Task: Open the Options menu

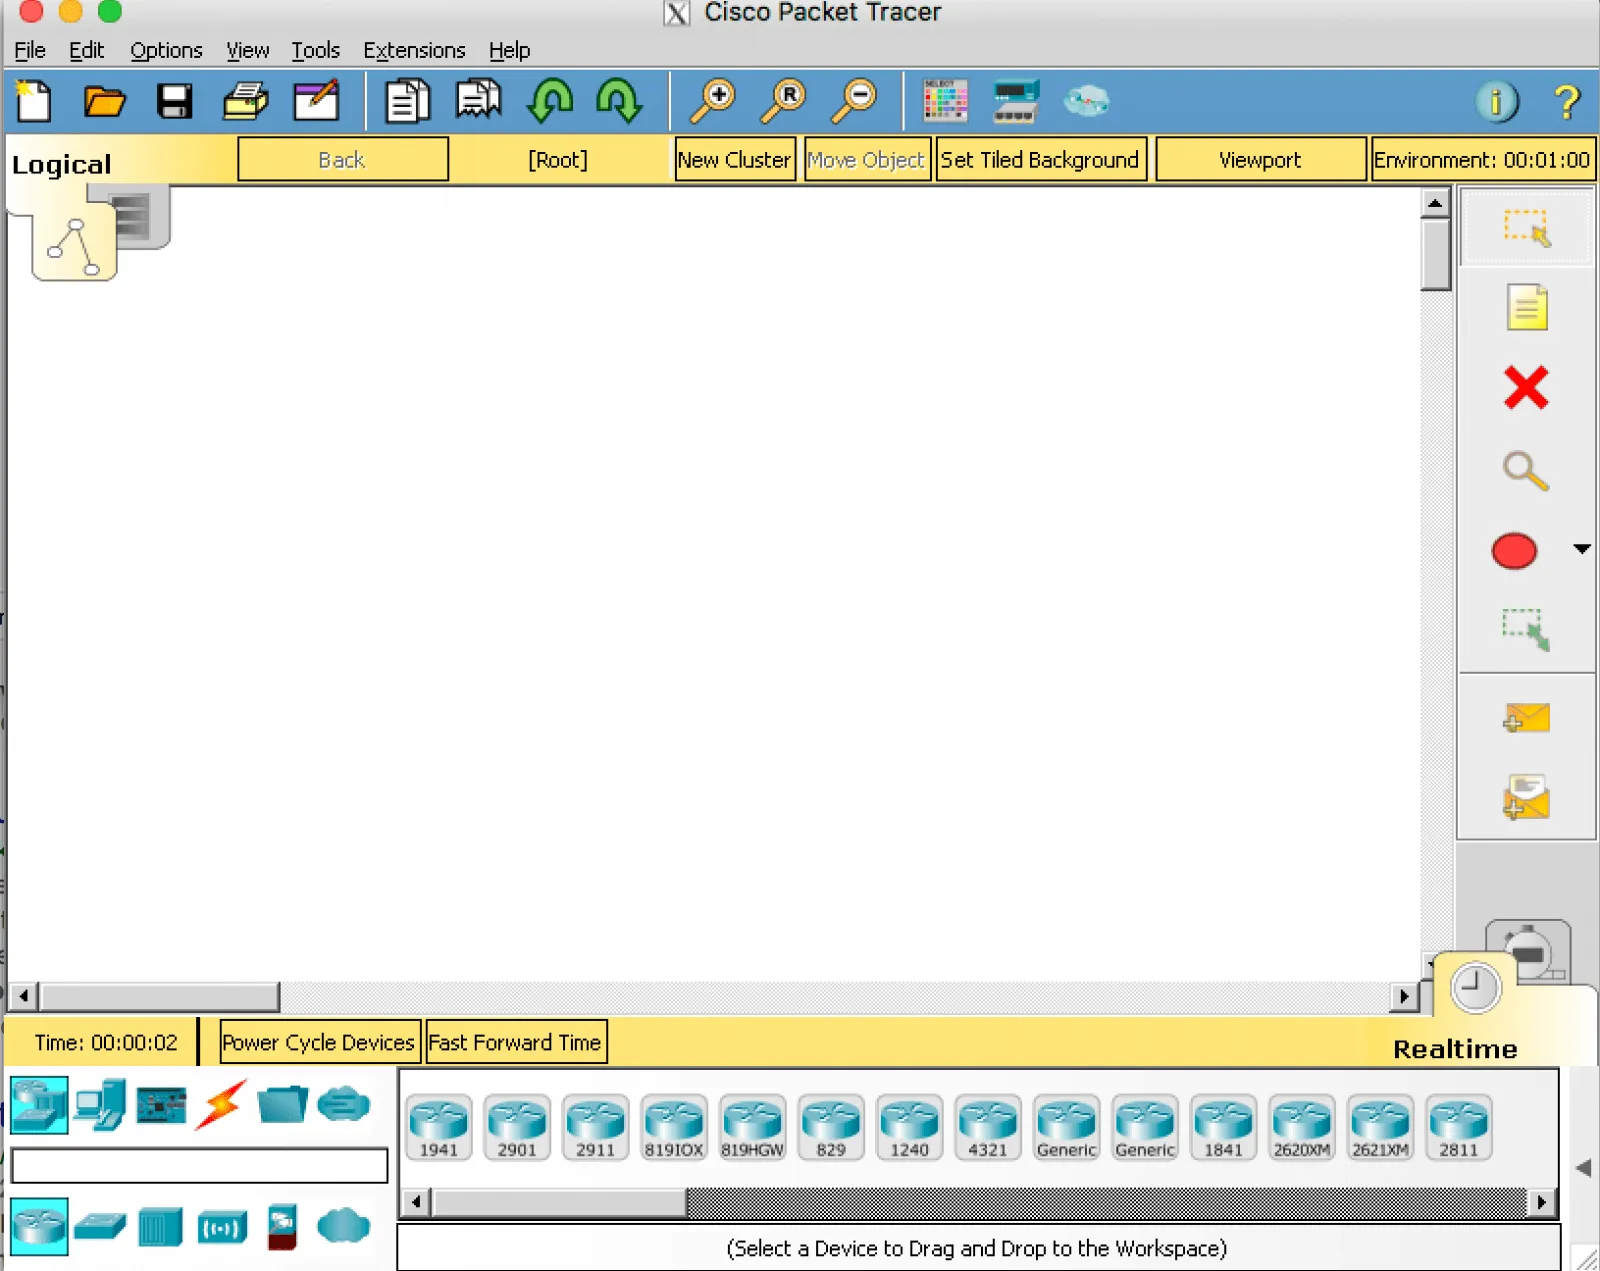Action: coord(166,50)
